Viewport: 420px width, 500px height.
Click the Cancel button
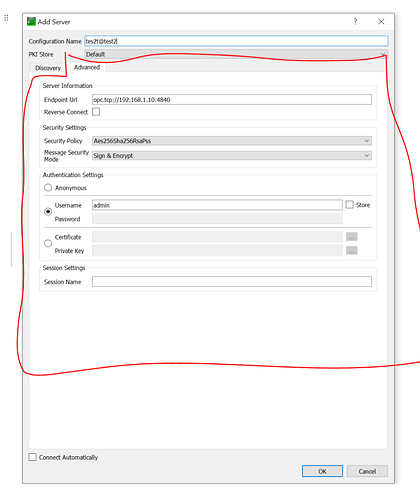(367, 471)
